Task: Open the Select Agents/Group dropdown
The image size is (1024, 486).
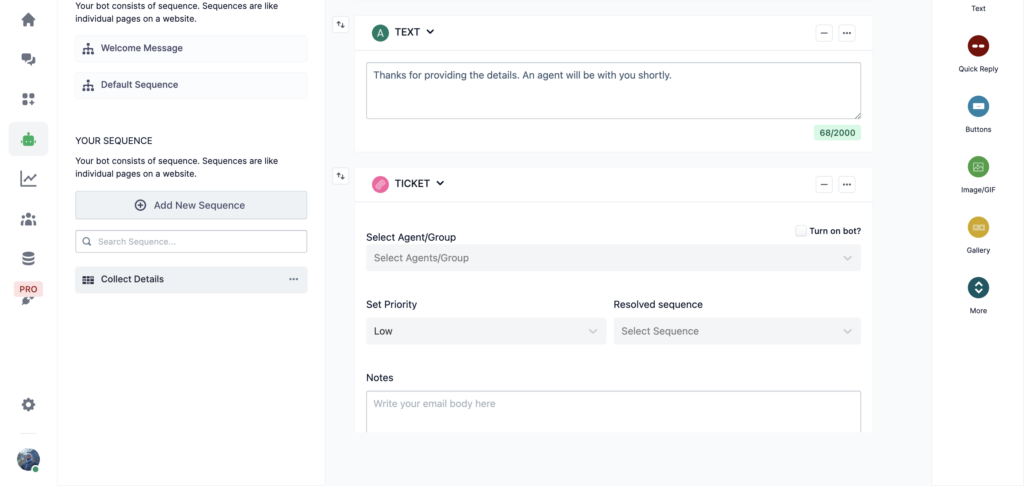Action: 613,258
